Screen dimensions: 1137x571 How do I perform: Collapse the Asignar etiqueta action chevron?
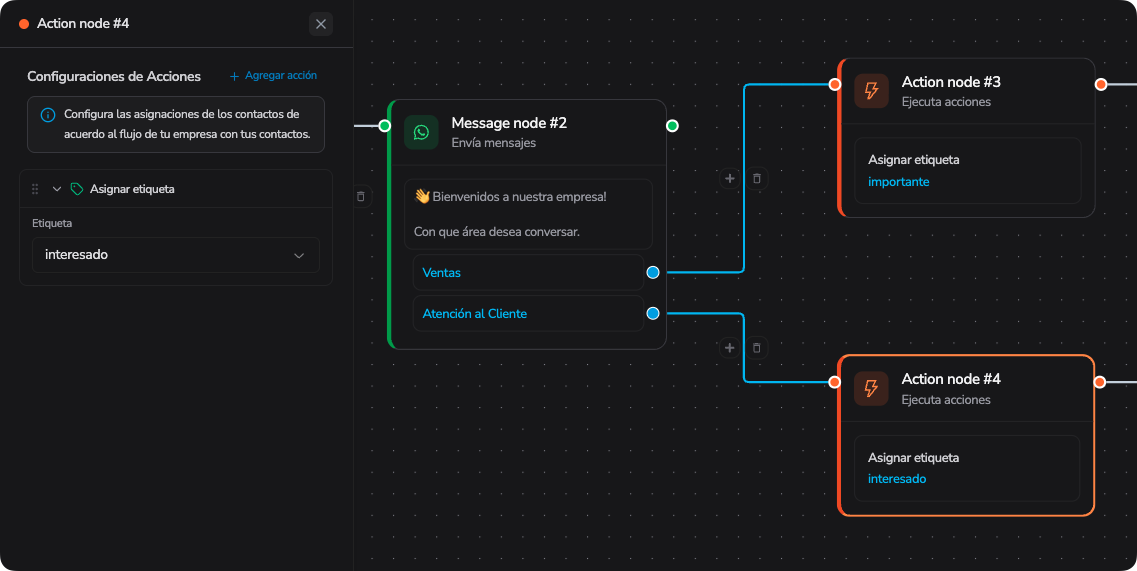coord(57,189)
